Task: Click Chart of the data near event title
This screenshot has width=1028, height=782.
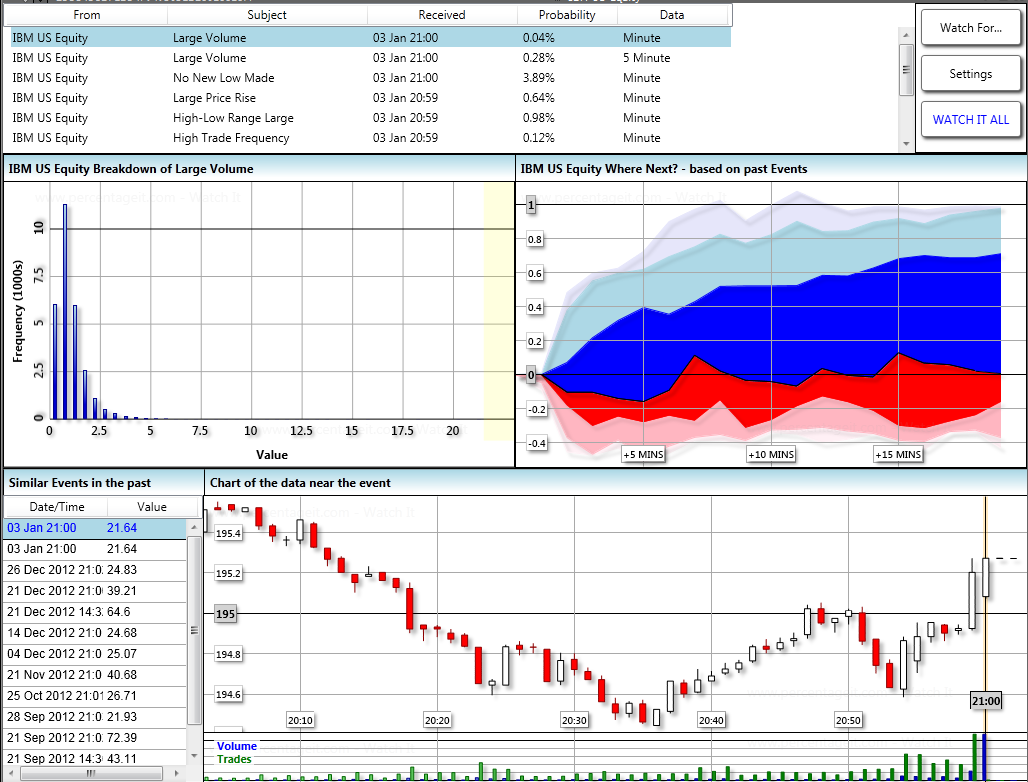Action: [x=300, y=483]
